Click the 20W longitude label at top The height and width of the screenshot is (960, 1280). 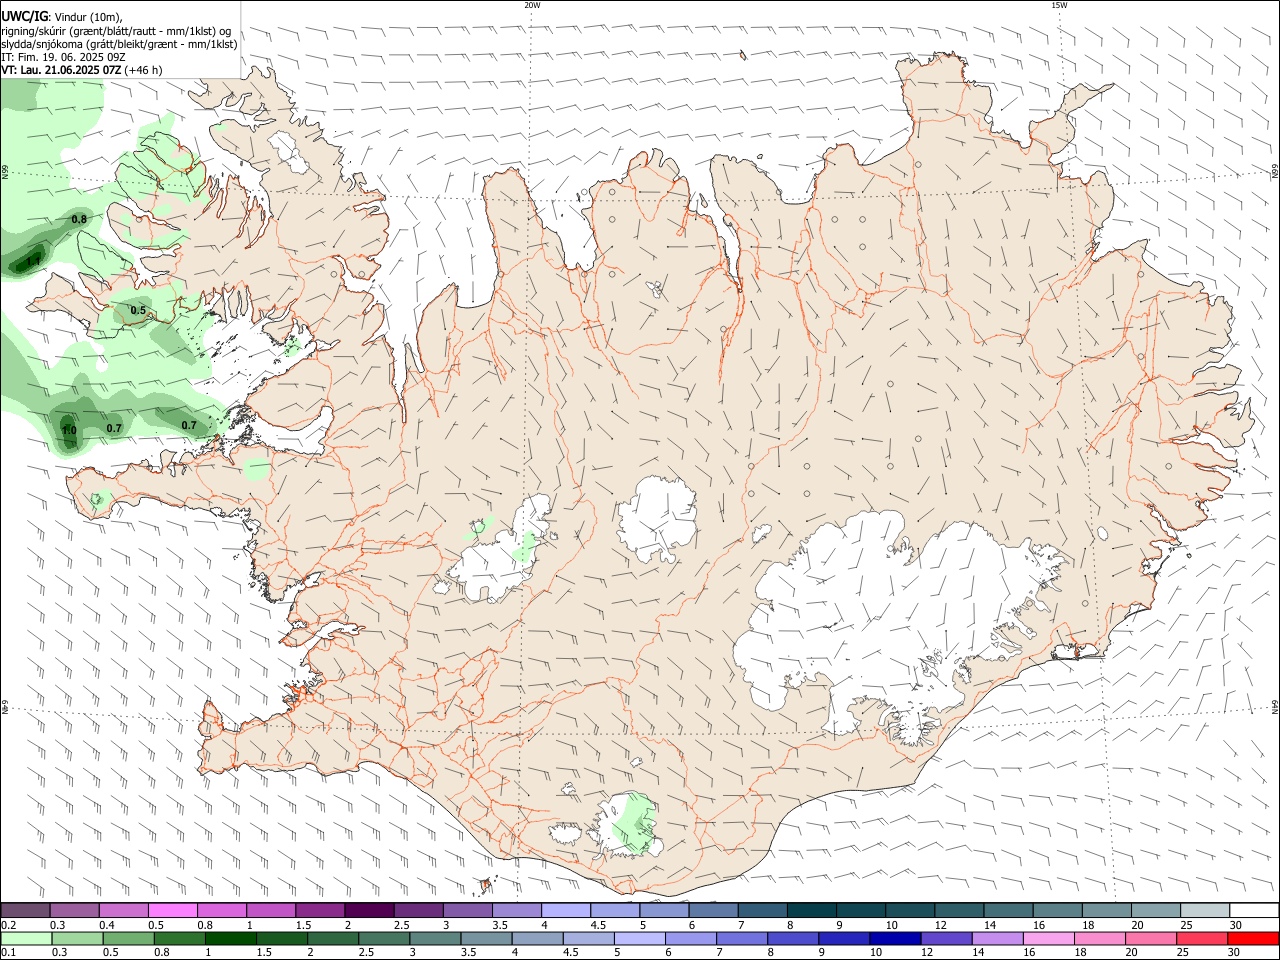(532, 5)
